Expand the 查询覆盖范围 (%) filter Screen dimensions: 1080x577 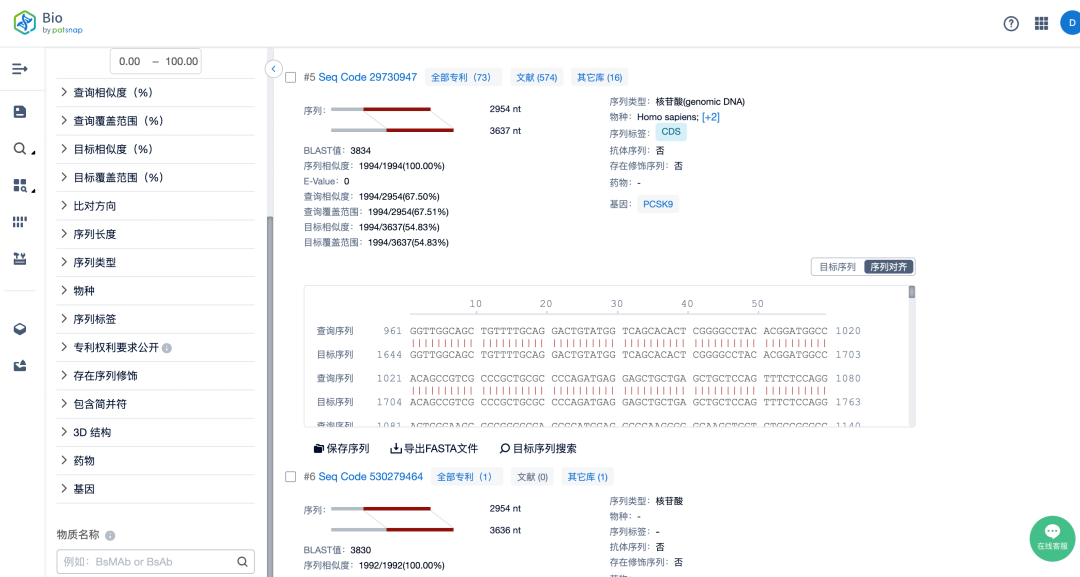pos(156,120)
